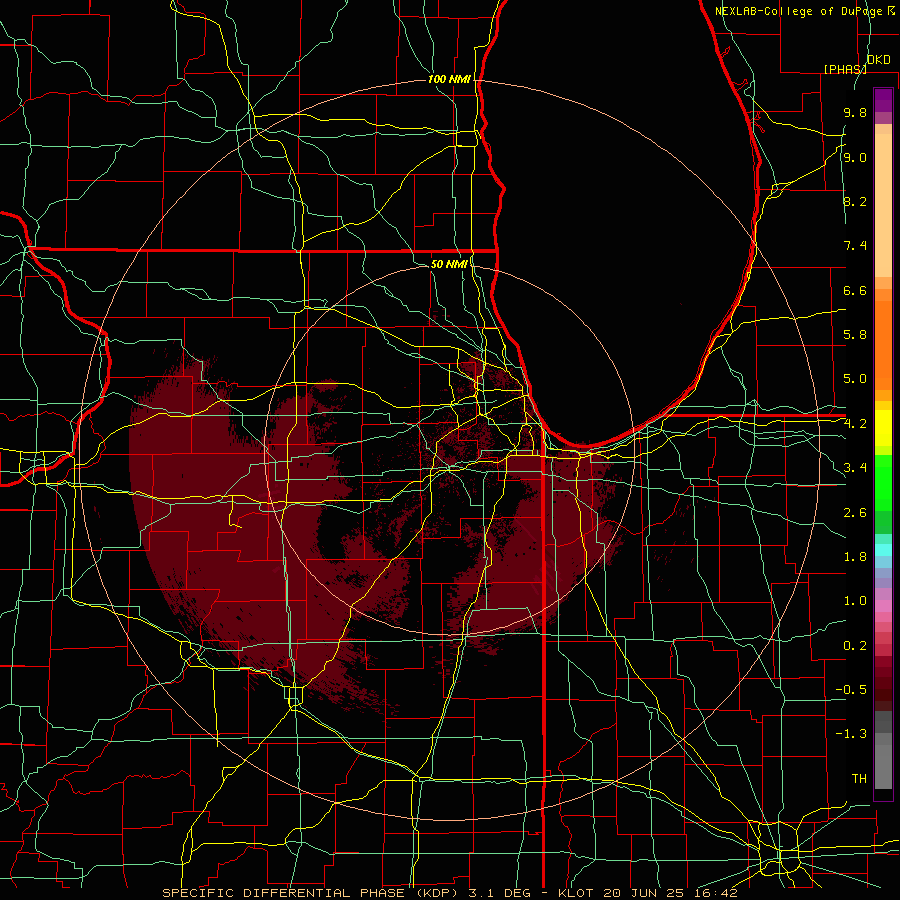
Task: Click the 8.2 legend value
Action: click(855, 201)
